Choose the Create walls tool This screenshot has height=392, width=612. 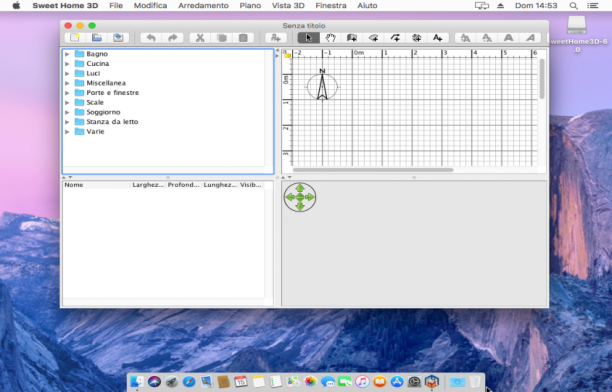352,38
